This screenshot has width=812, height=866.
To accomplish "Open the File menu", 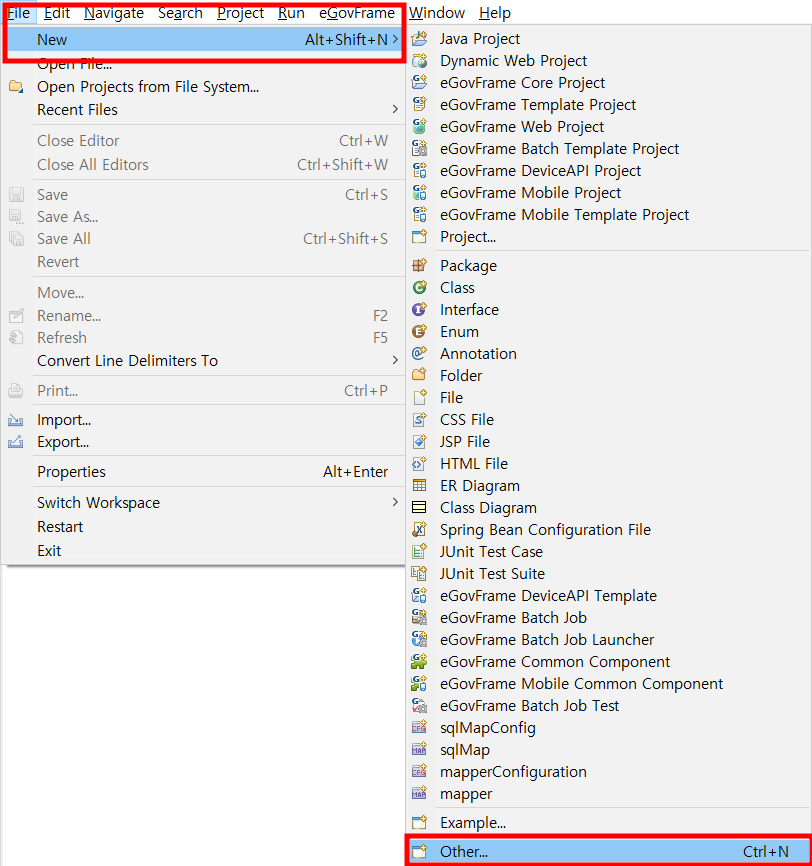I will pyautogui.click(x=19, y=13).
